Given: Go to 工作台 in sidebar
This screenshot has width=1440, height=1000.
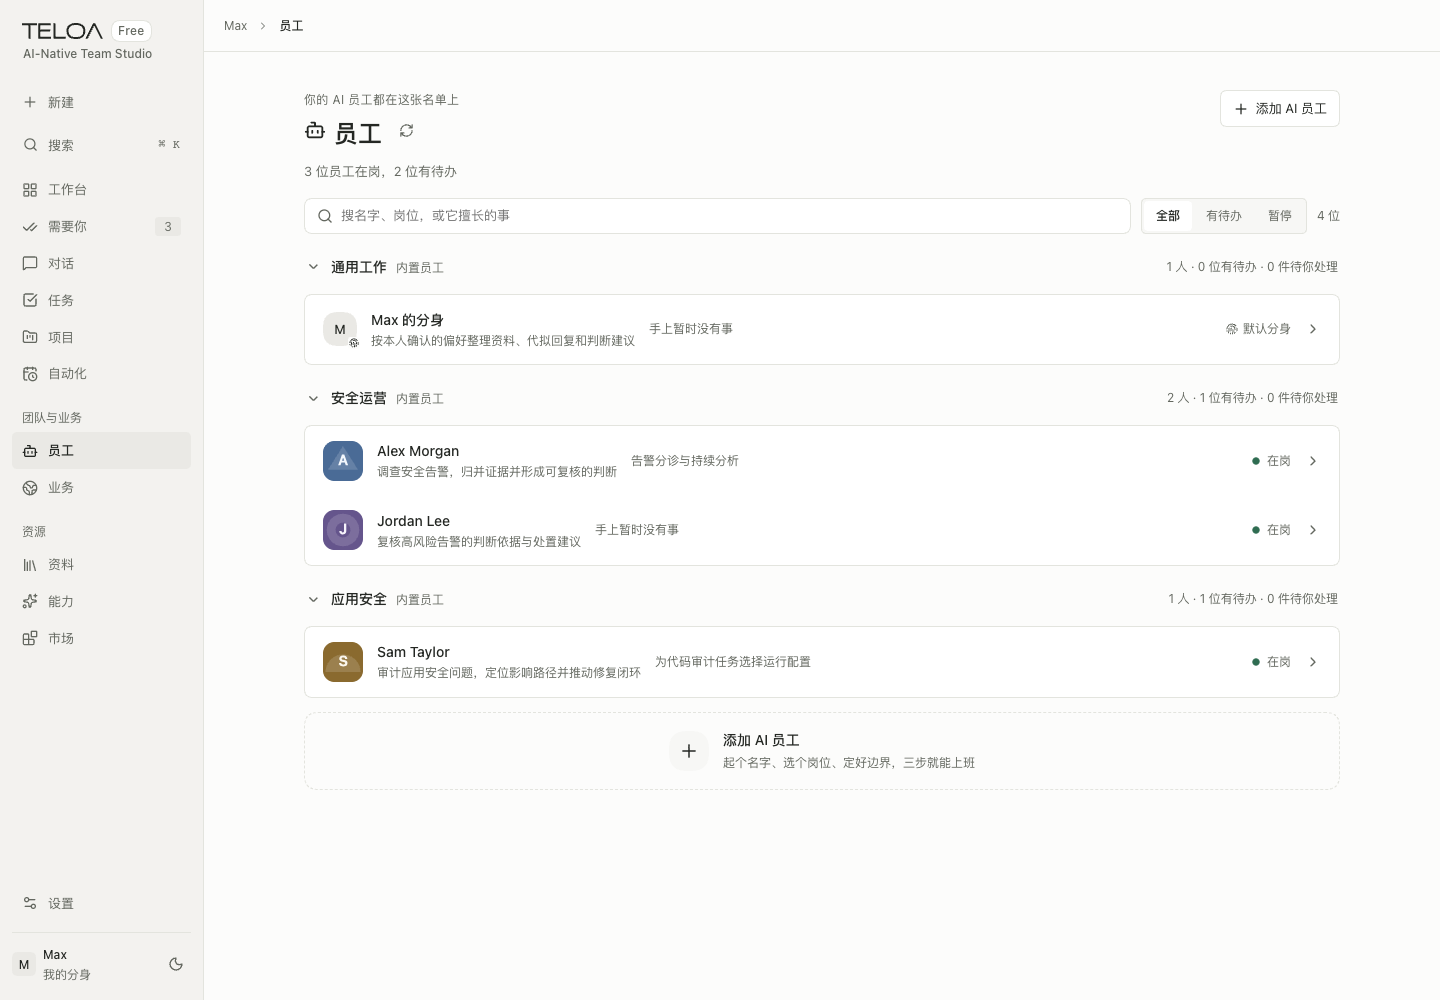Looking at the screenshot, I should coord(101,190).
